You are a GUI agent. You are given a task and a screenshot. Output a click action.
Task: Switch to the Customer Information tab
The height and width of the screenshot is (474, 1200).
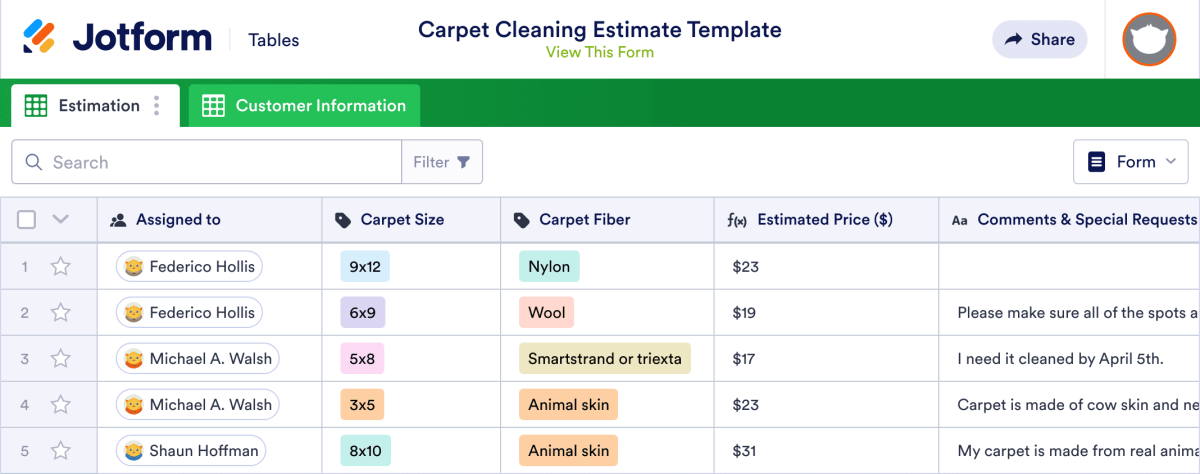coord(320,106)
